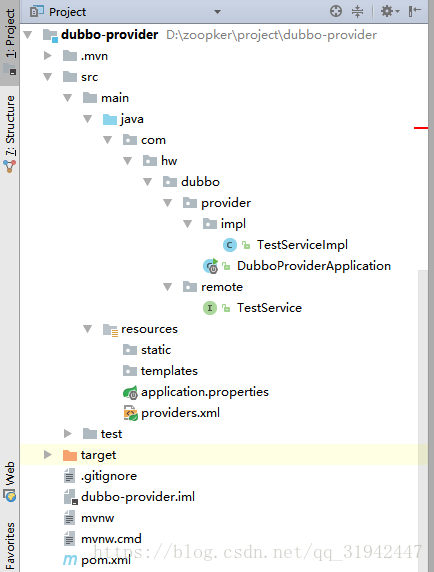Click the .gitignore file icon

(69, 476)
